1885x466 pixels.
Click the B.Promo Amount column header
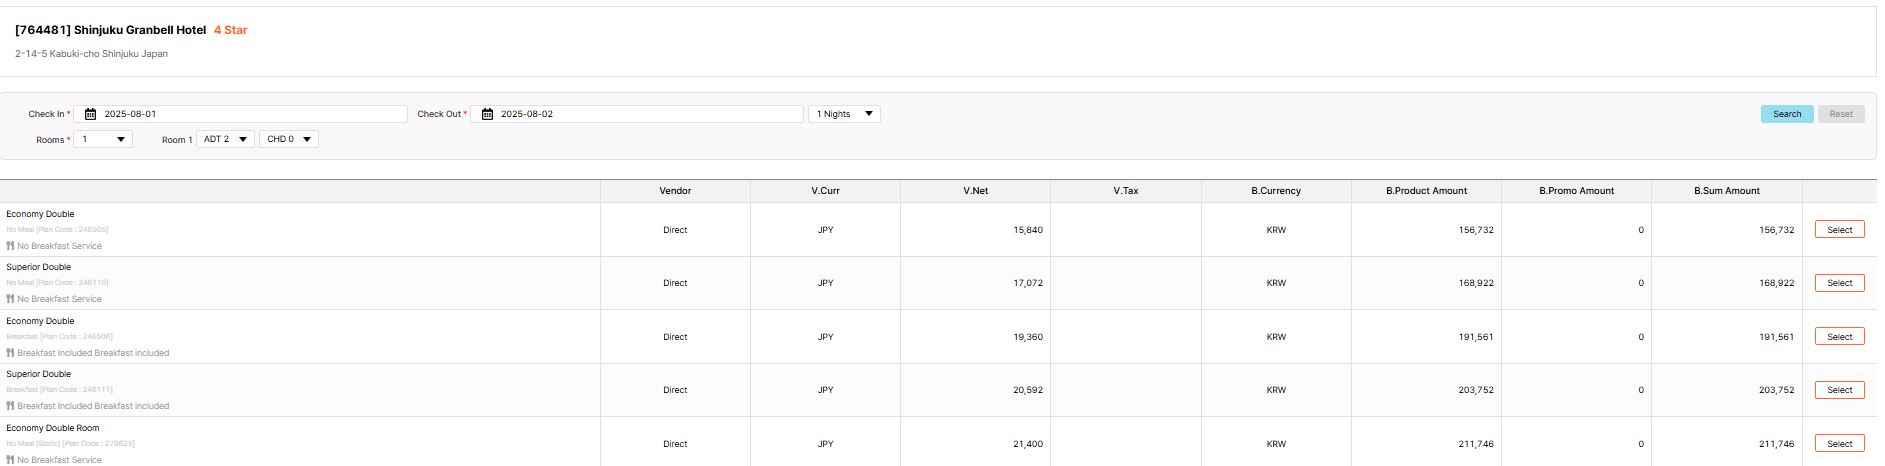(1576, 191)
